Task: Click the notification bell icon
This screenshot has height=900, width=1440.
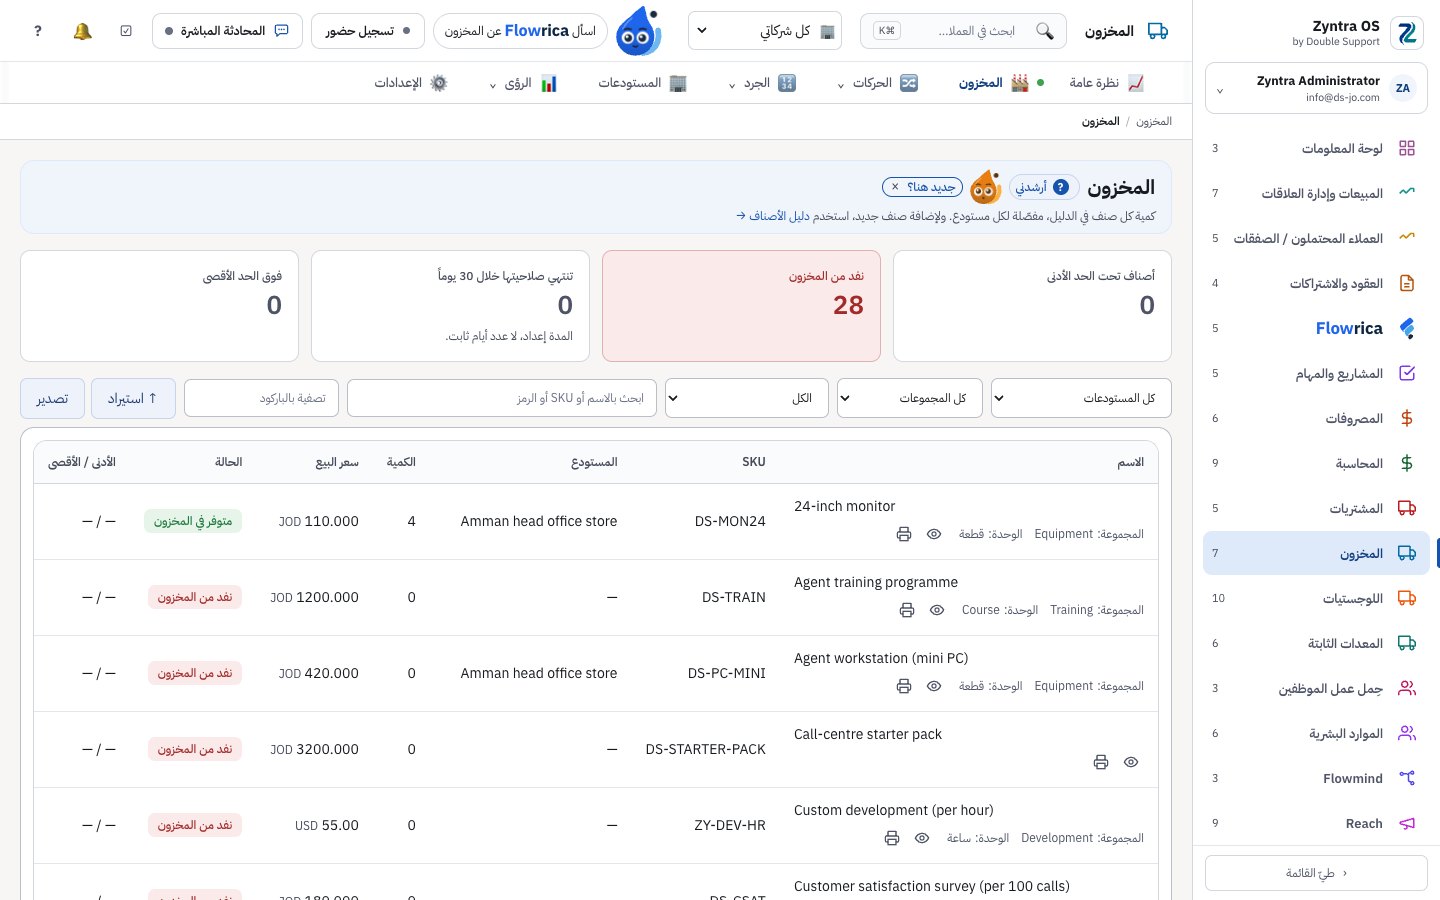Action: 82,31
